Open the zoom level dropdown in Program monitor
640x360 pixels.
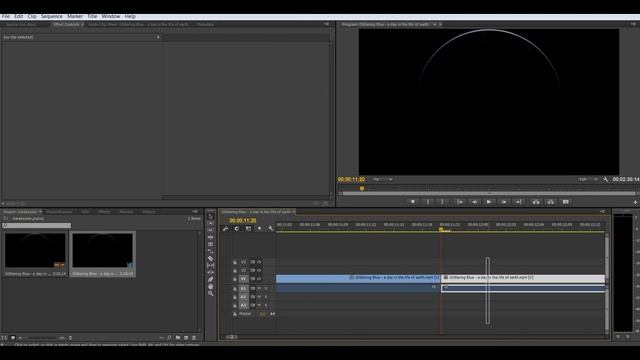point(382,179)
